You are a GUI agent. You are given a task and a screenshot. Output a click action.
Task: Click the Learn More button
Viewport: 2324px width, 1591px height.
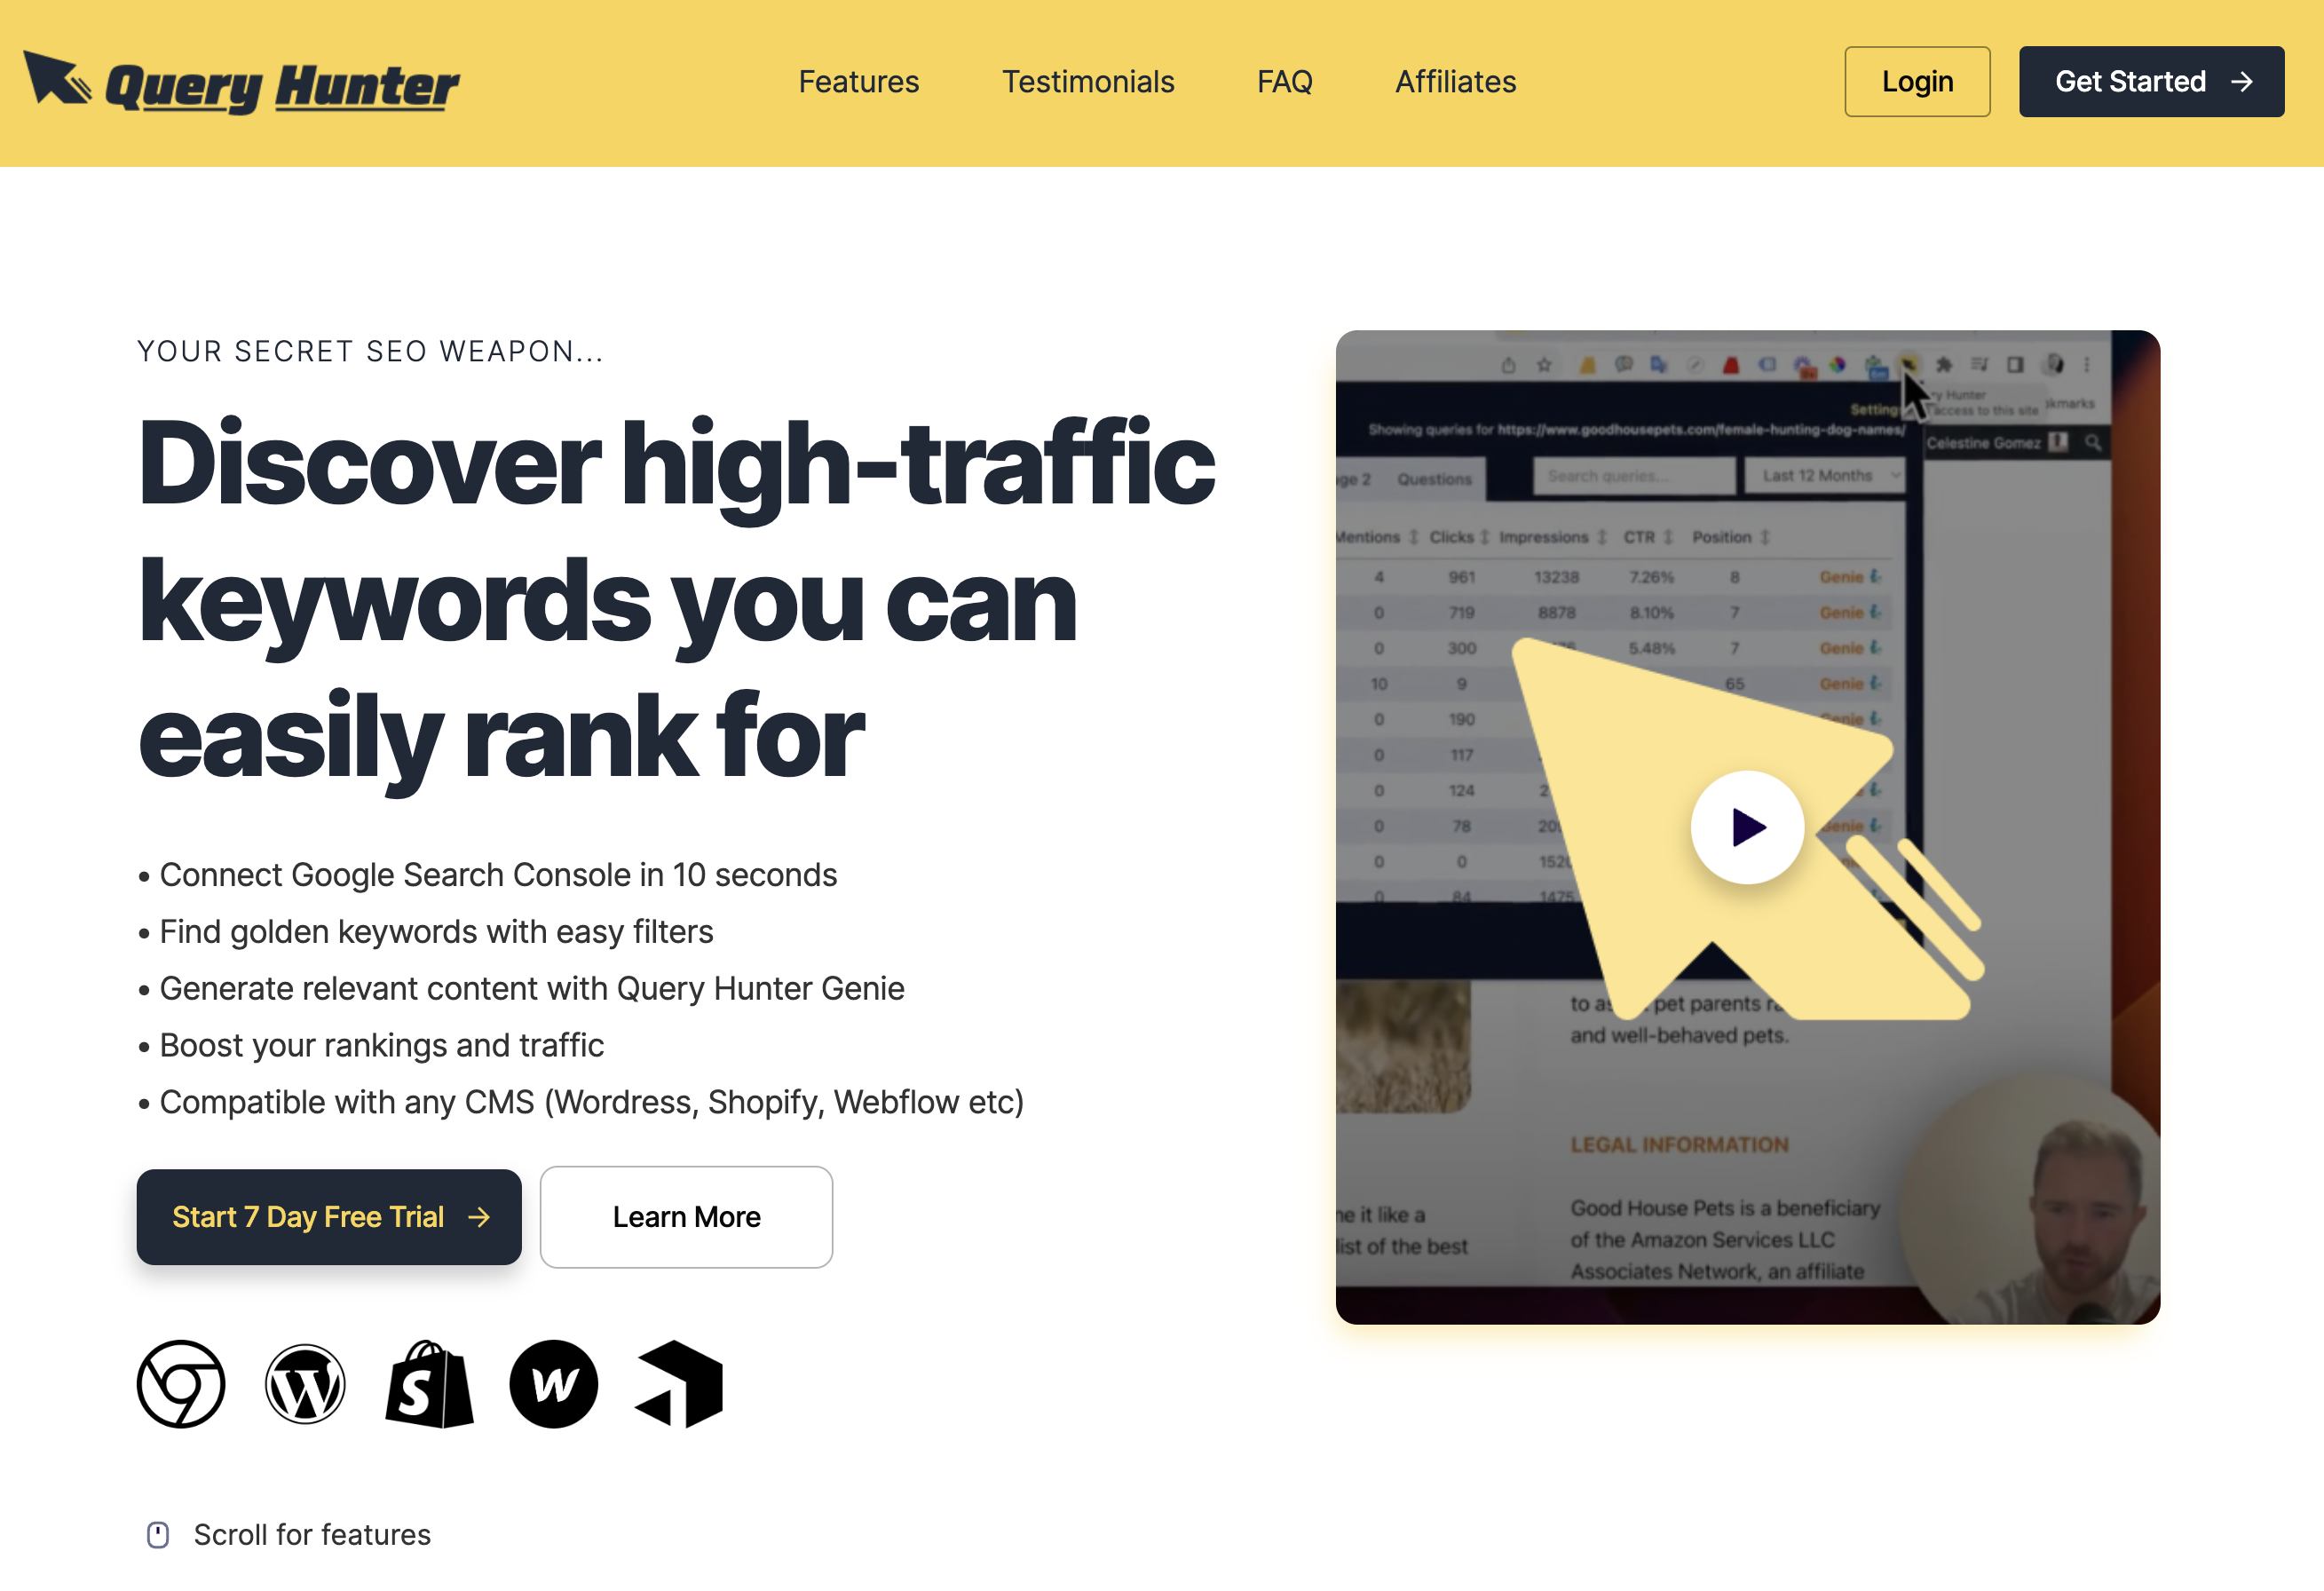pyautogui.click(x=687, y=1215)
